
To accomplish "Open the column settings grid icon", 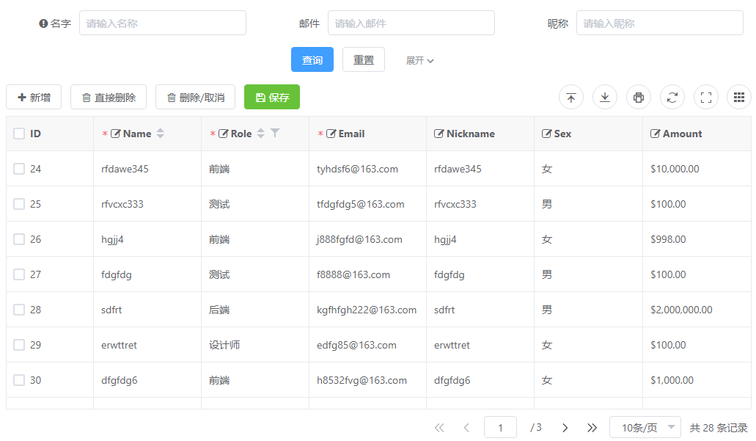I will click(740, 97).
